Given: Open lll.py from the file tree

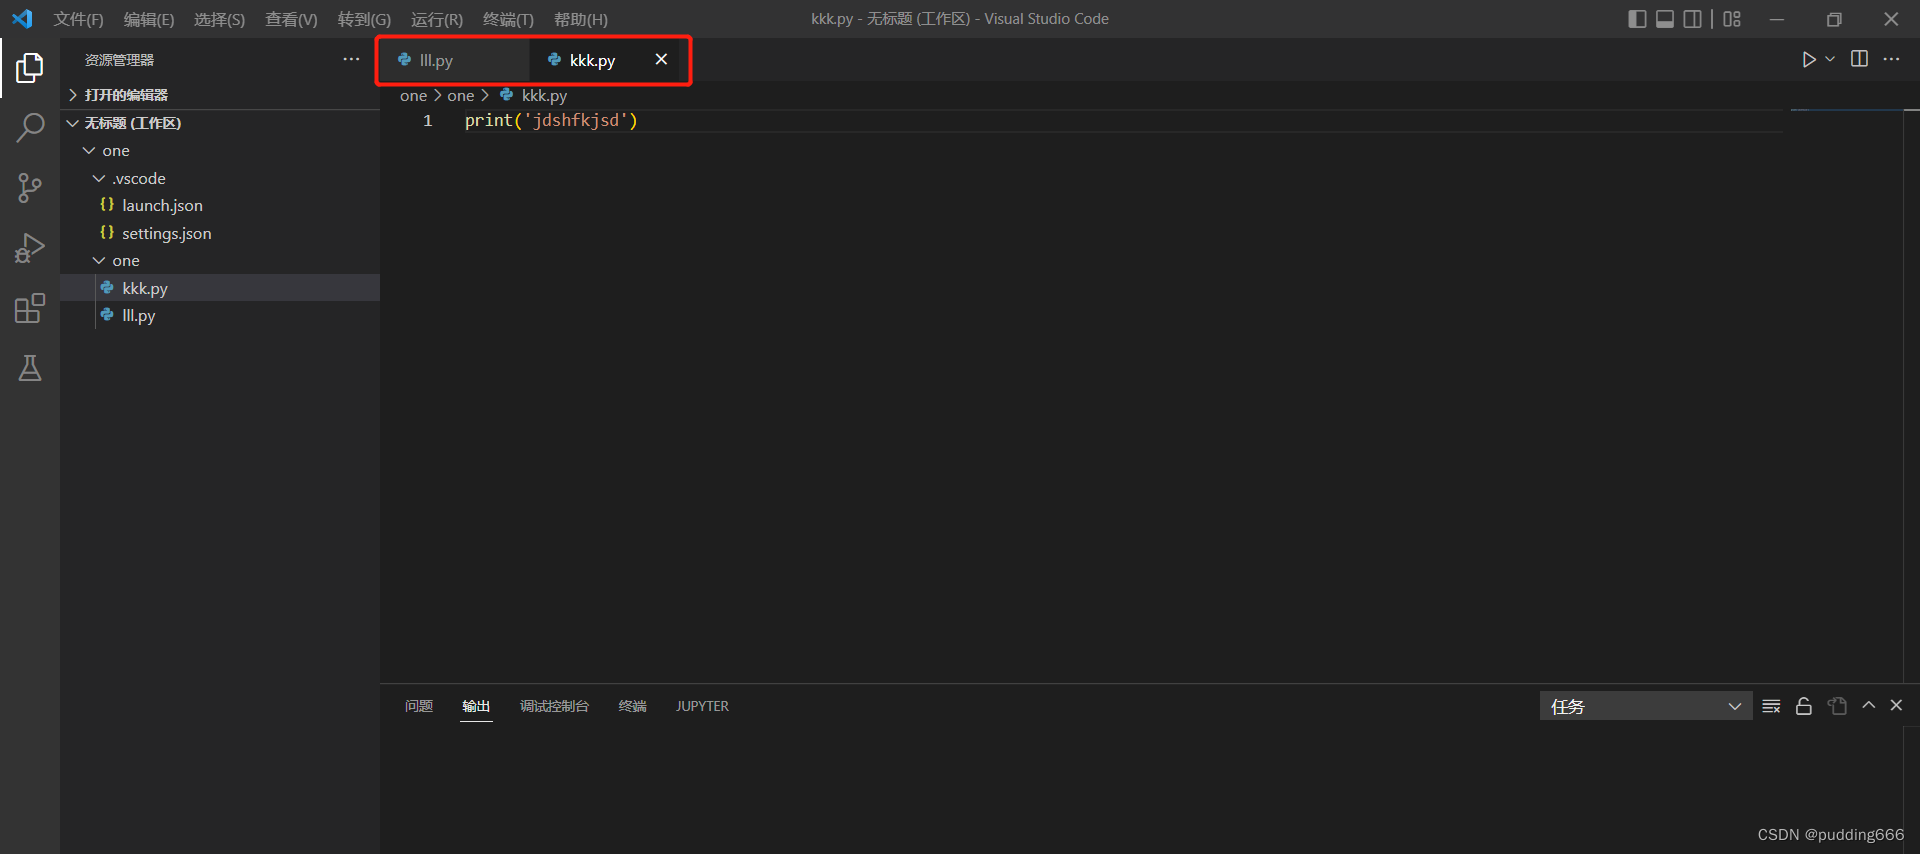Looking at the screenshot, I should [220, 315].
